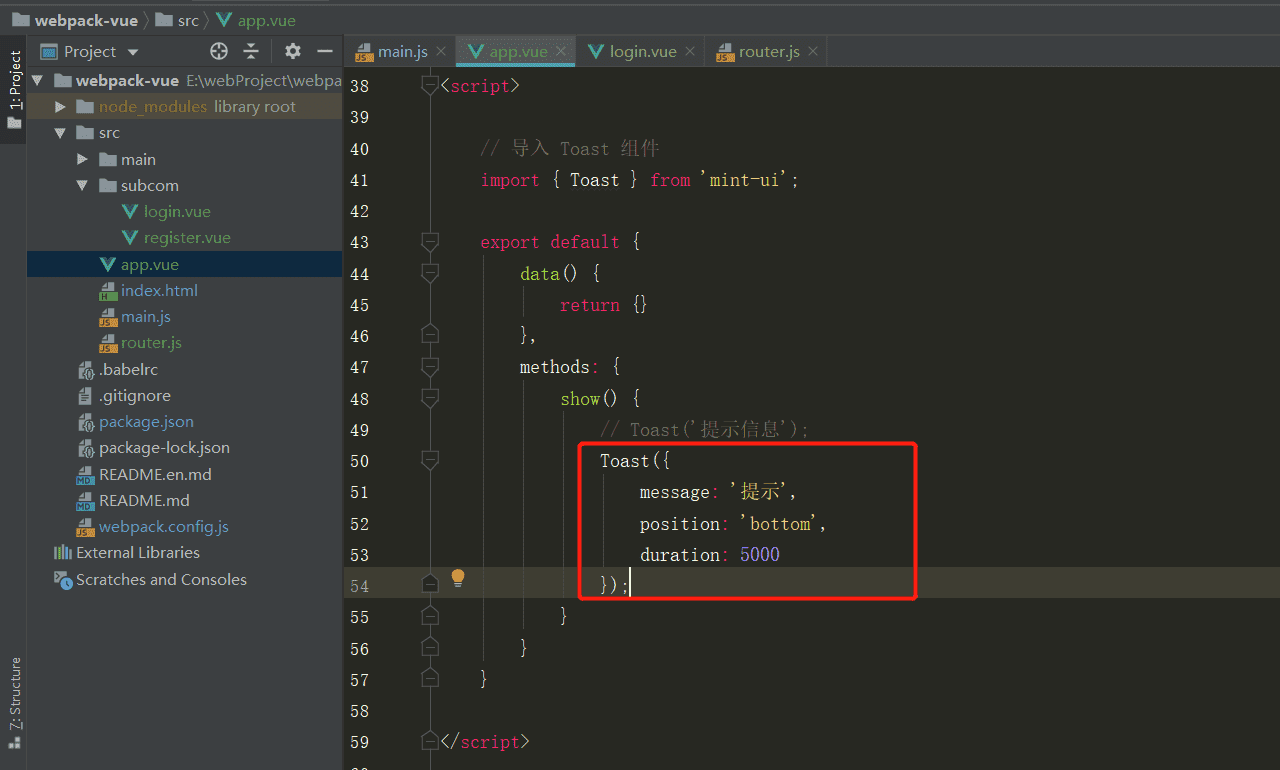Click the JS icon beside main.js in tree
The height and width of the screenshot is (770, 1280).
108,317
